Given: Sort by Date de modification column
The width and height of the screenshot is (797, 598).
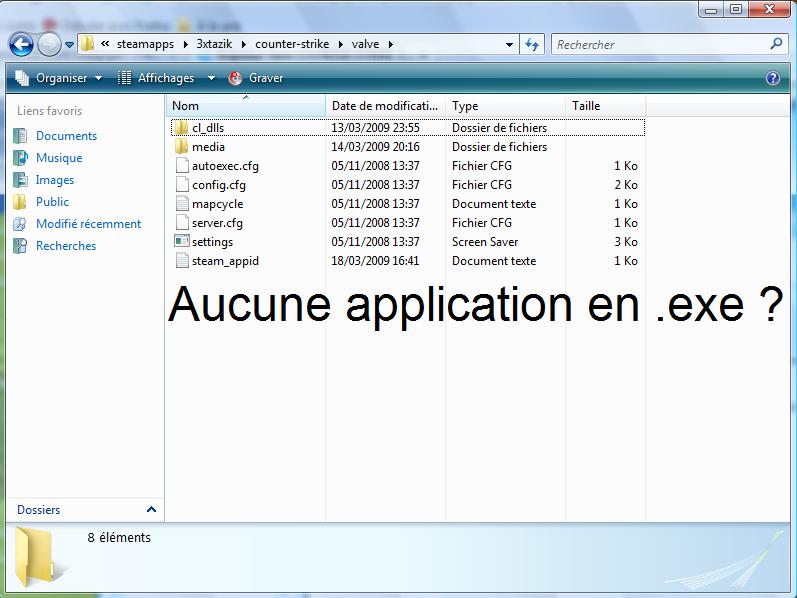Looking at the screenshot, I should (x=384, y=106).
